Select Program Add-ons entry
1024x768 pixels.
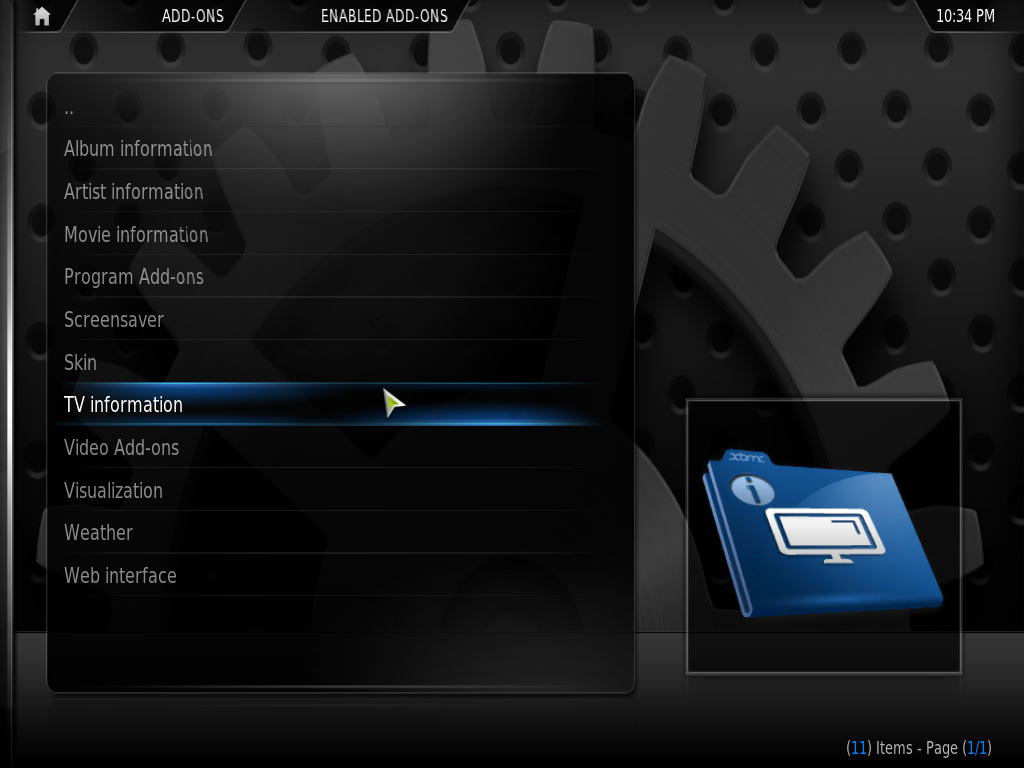(x=327, y=277)
